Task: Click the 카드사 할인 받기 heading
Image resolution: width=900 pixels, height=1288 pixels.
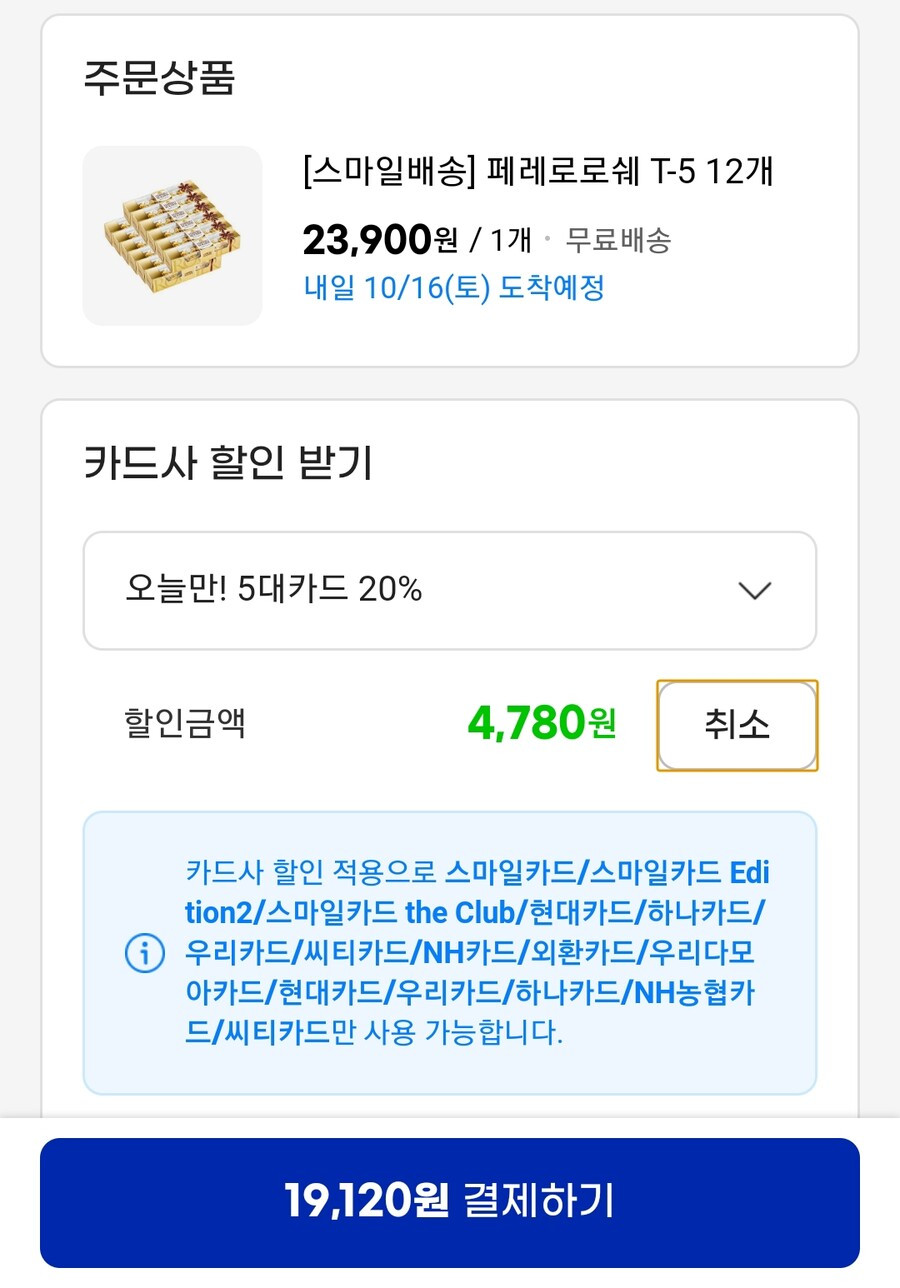Action: click(x=228, y=463)
